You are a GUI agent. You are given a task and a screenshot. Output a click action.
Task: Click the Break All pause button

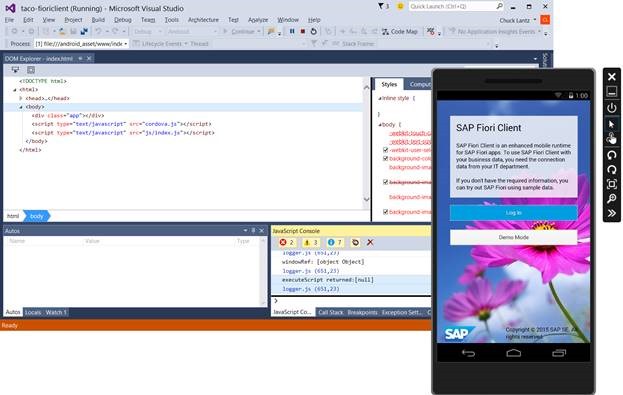click(x=292, y=31)
